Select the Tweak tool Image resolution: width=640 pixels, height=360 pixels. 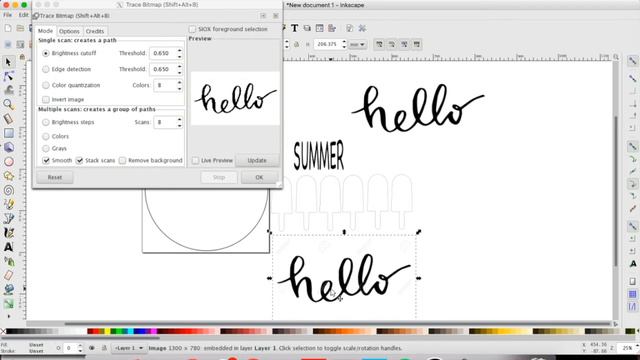pos(8,90)
